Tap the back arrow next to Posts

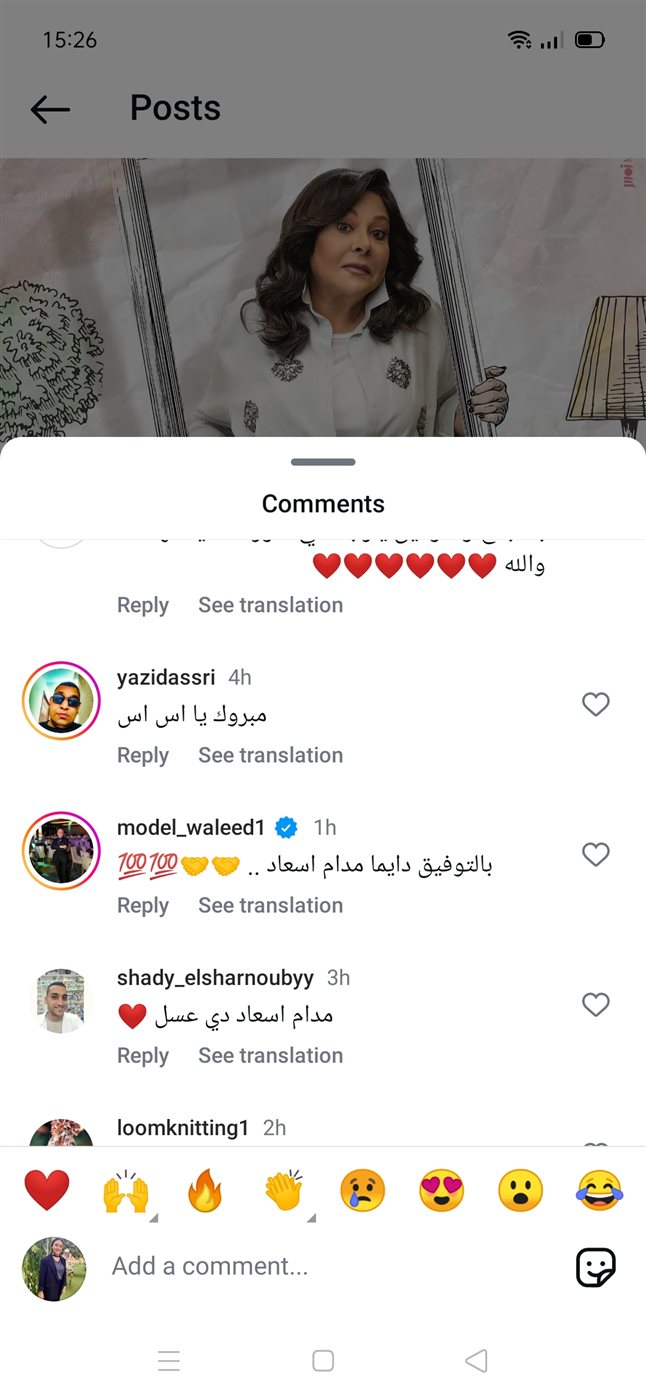(x=50, y=109)
